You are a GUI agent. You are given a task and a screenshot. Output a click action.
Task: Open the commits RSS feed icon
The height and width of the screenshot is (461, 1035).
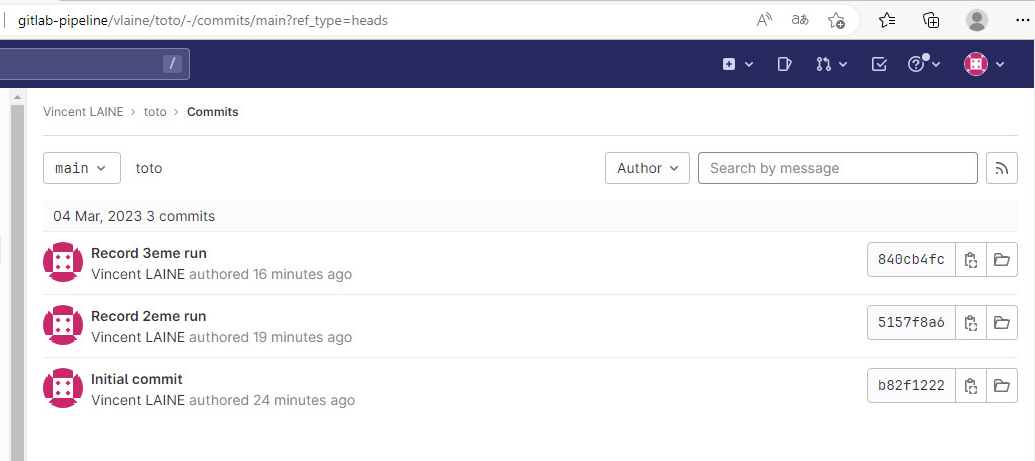click(1002, 168)
